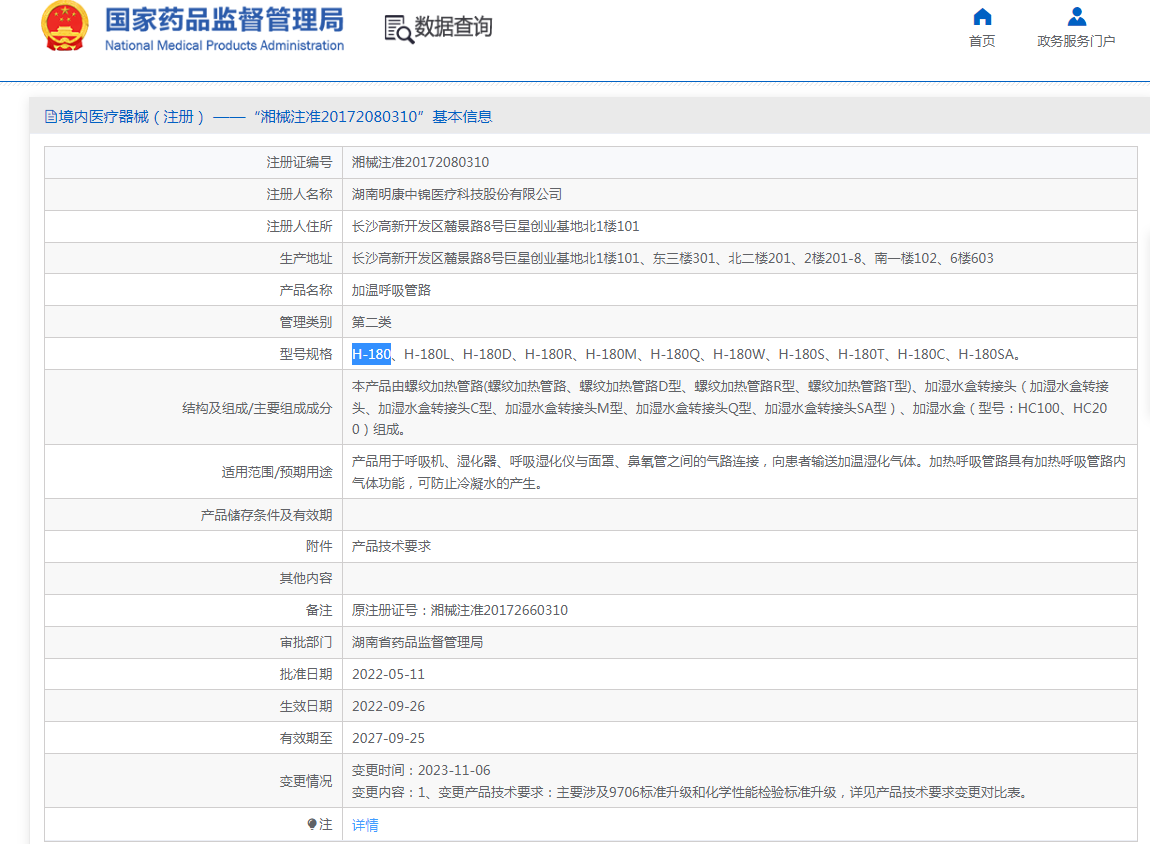Open the 详情 details link
The width and height of the screenshot is (1150, 844).
coord(365,825)
